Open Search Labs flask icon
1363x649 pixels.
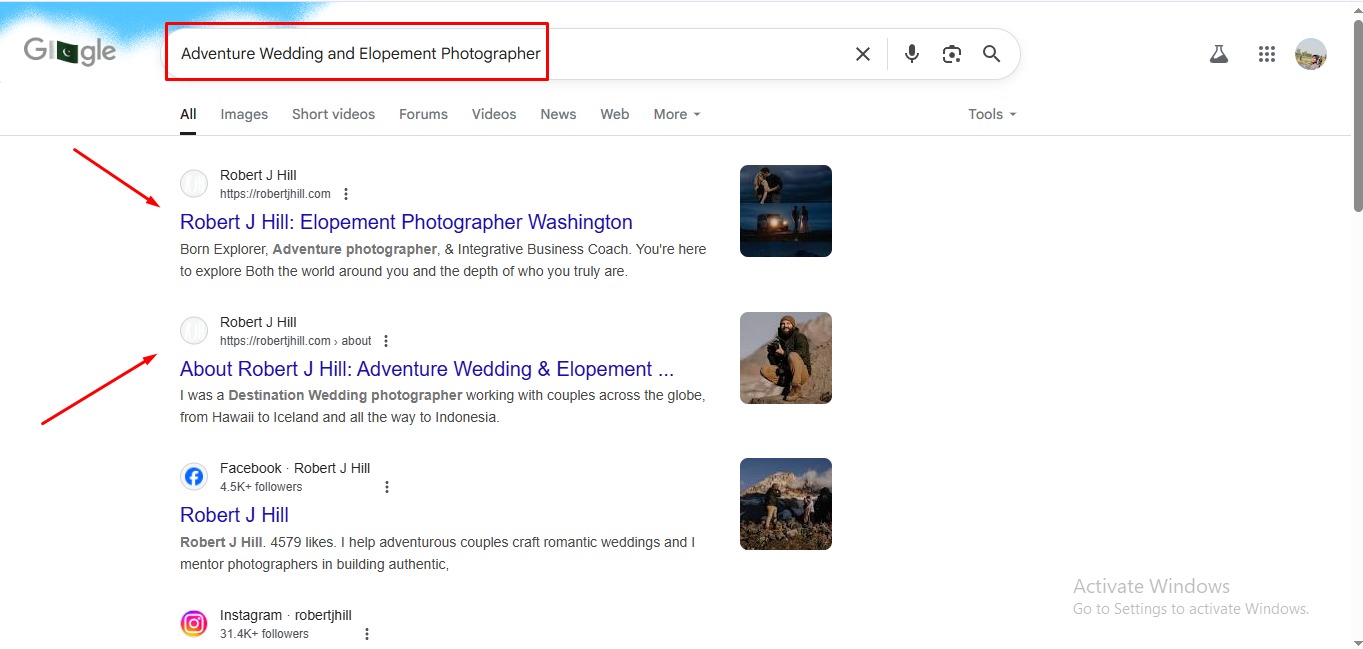pyautogui.click(x=1218, y=54)
